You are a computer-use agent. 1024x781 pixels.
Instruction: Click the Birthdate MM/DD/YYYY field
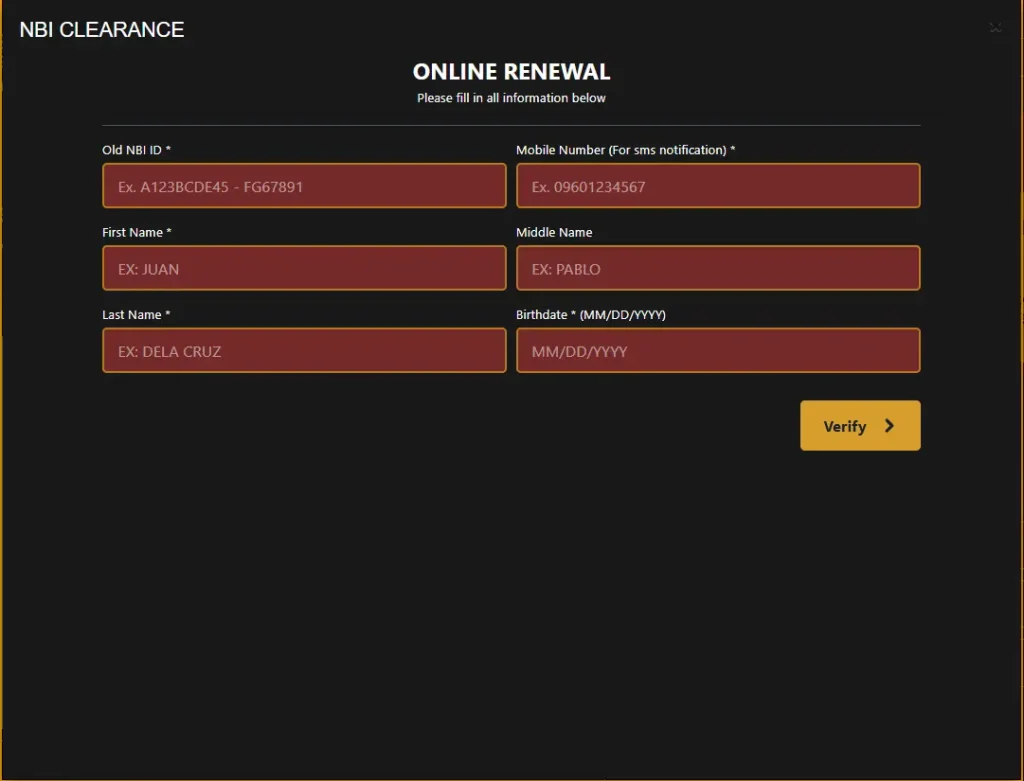point(718,351)
